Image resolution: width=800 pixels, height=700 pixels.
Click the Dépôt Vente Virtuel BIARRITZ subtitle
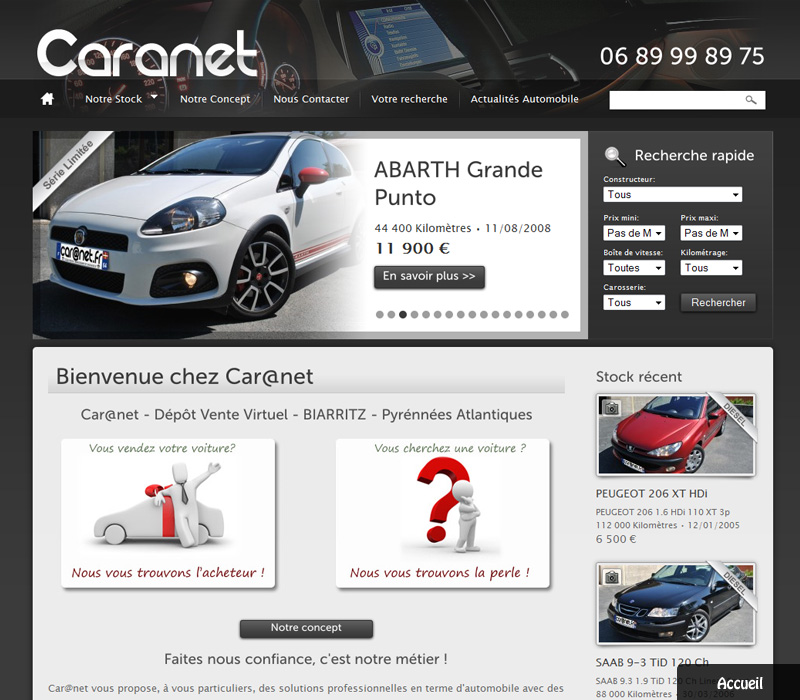click(x=306, y=414)
